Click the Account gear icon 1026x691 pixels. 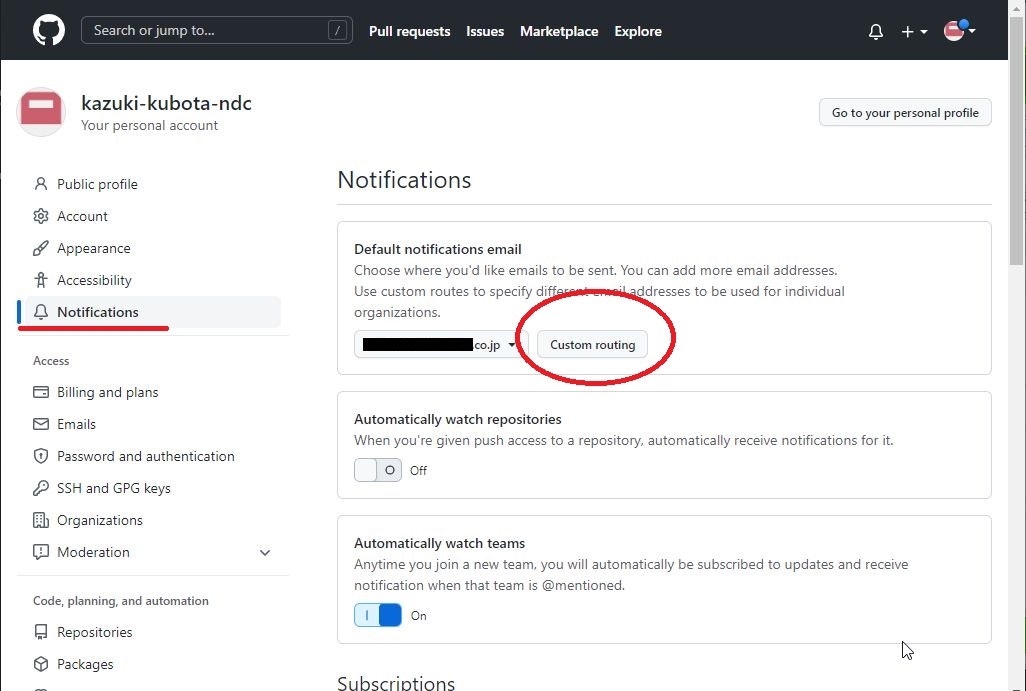pos(41,216)
